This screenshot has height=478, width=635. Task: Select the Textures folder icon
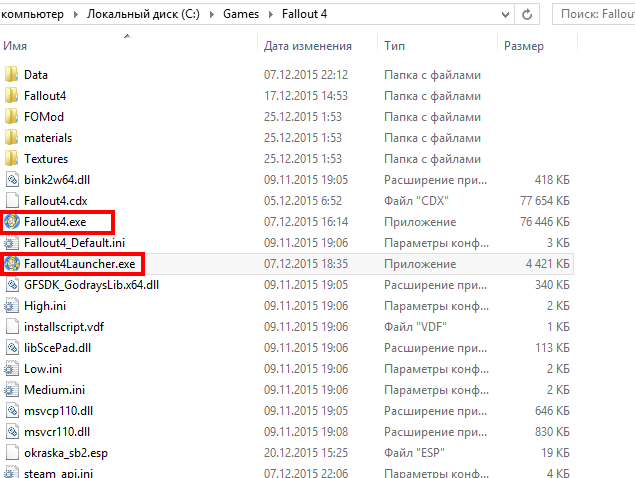12,159
